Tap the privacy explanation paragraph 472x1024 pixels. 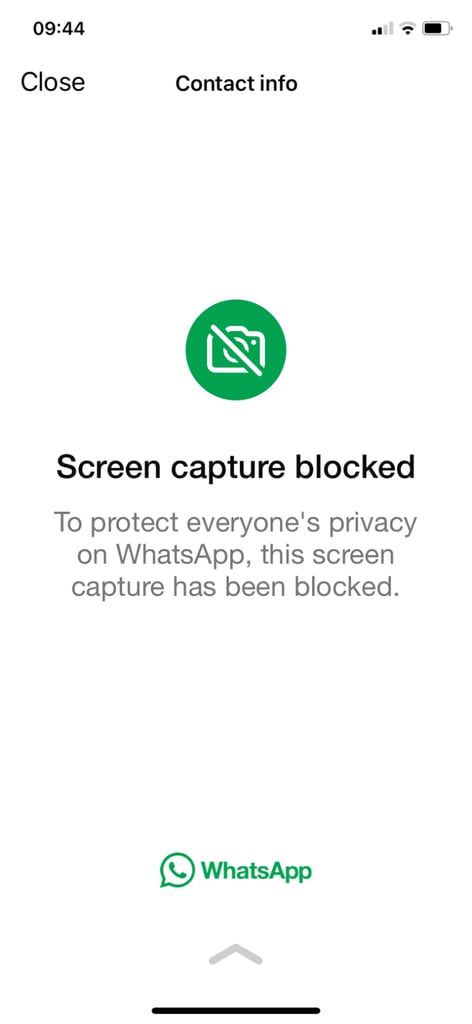coord(235,555)
